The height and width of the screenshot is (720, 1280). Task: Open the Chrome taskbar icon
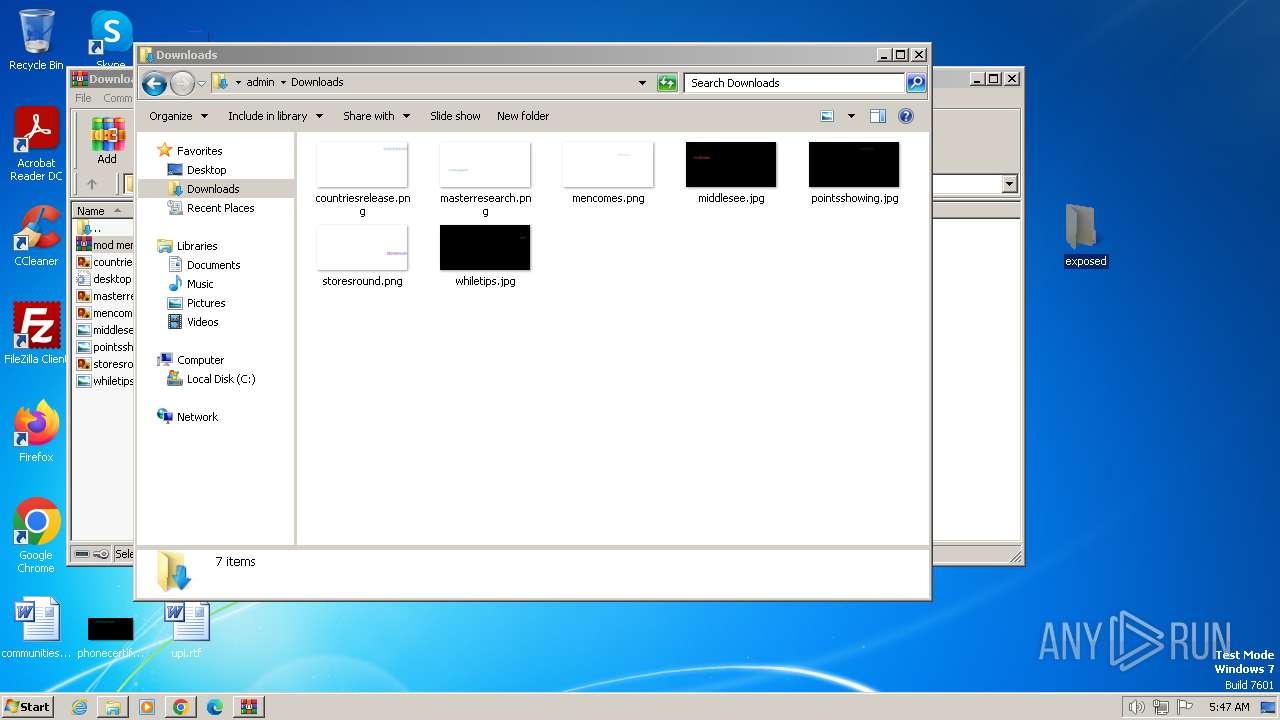[181, 707]
